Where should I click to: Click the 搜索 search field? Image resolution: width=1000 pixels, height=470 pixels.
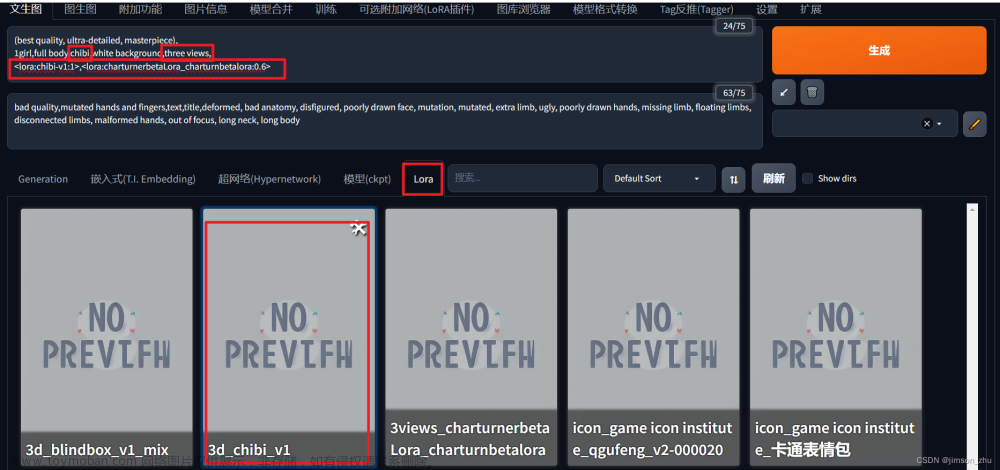pyautogui.click(x=522, y=179)
